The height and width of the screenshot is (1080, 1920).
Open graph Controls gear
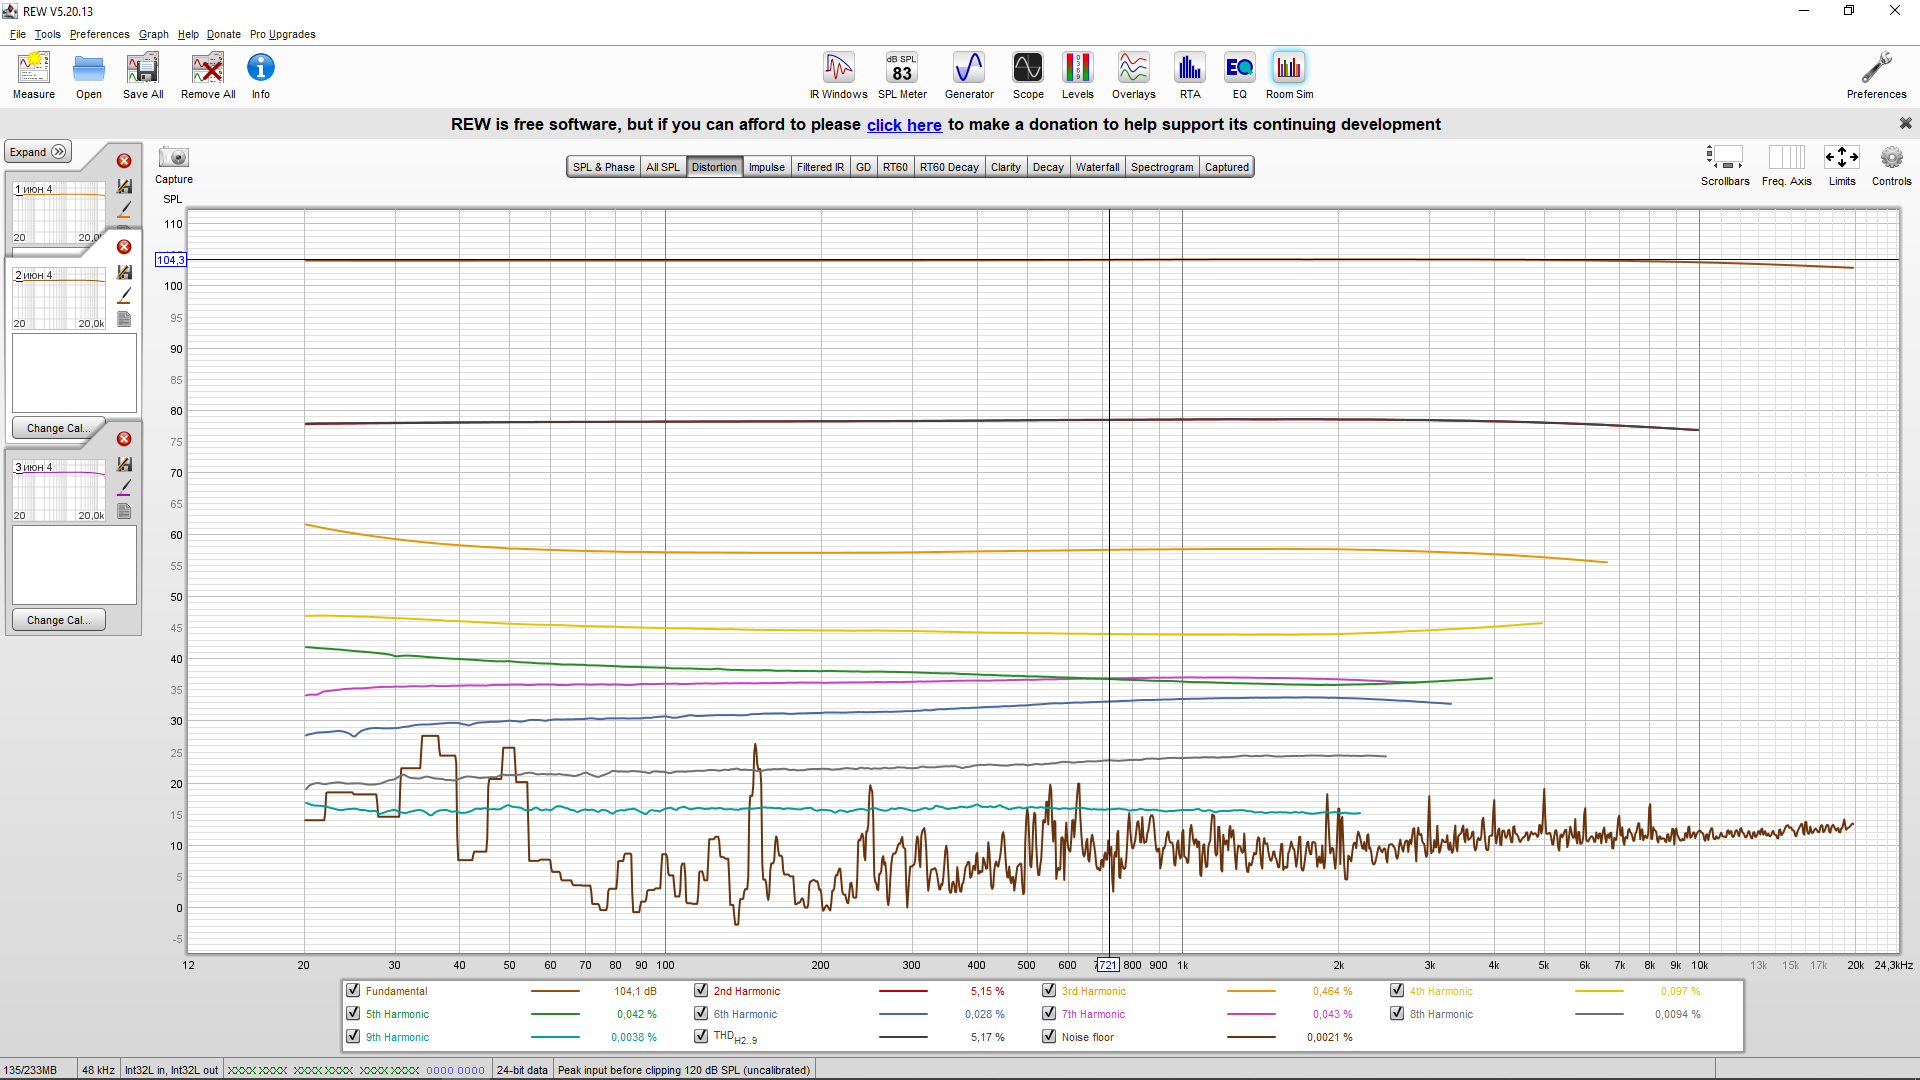1891,165
